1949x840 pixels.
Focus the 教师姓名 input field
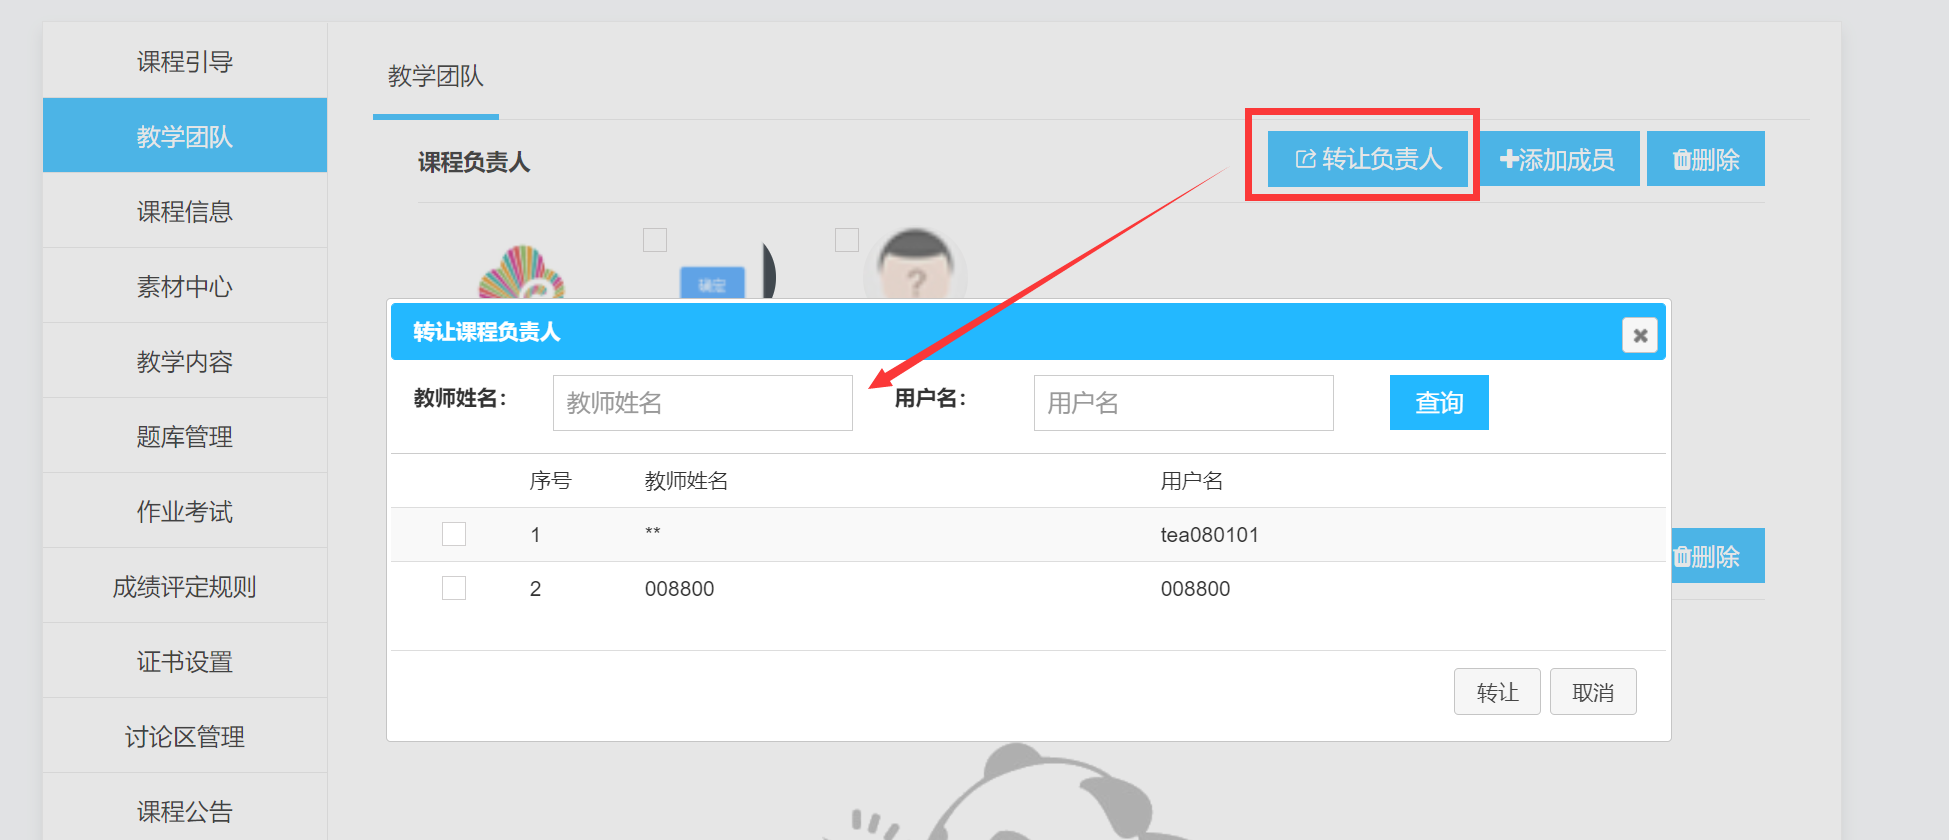point(702,403)
